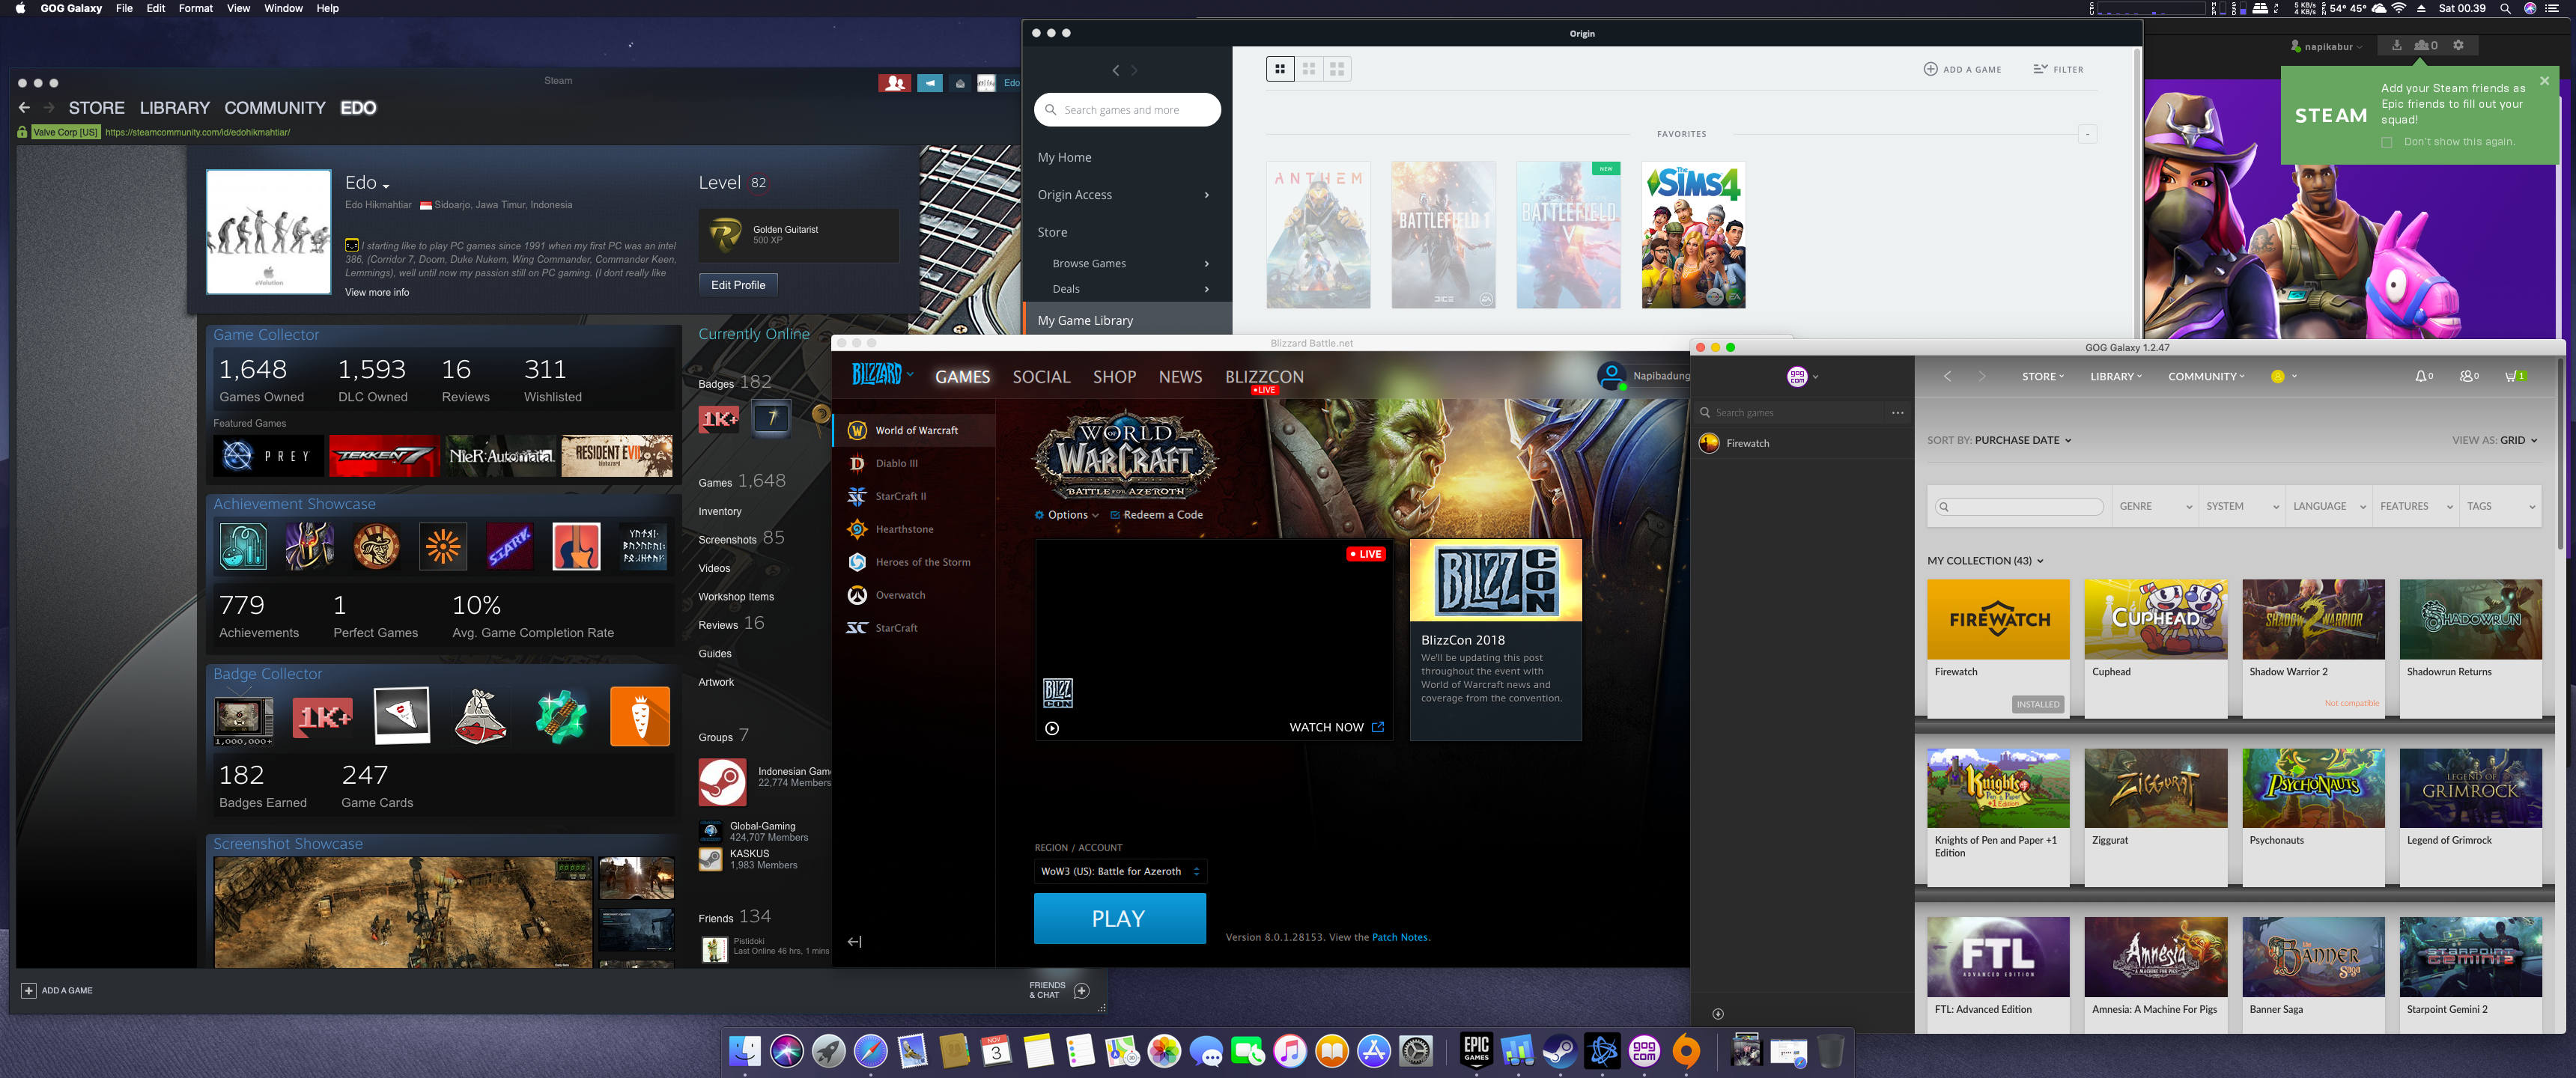Change the WoW region/account selector

pyautogui.click(x=1119, y=871)
